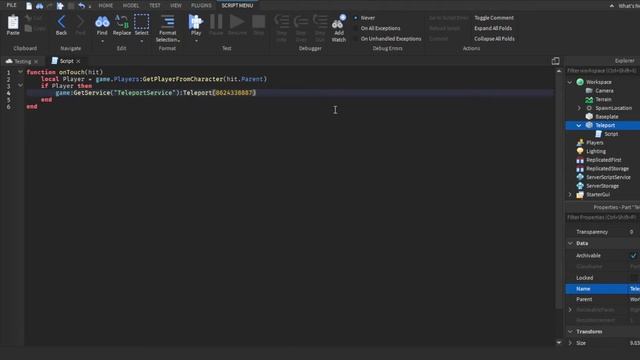The width and height of the screenshot is (640, 360).
Task: Select Baseplate in Explorer
Action: [x=607, y=117]
